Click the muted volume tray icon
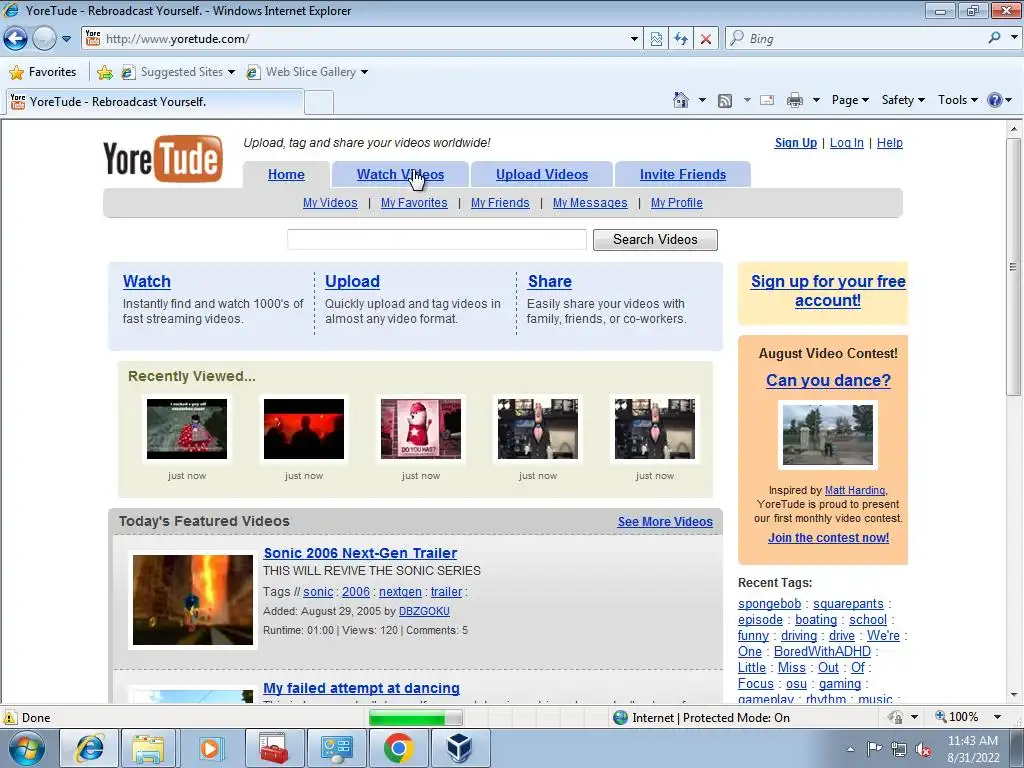The width and height of the screenshot is (1024, 768). coord(923,750)
